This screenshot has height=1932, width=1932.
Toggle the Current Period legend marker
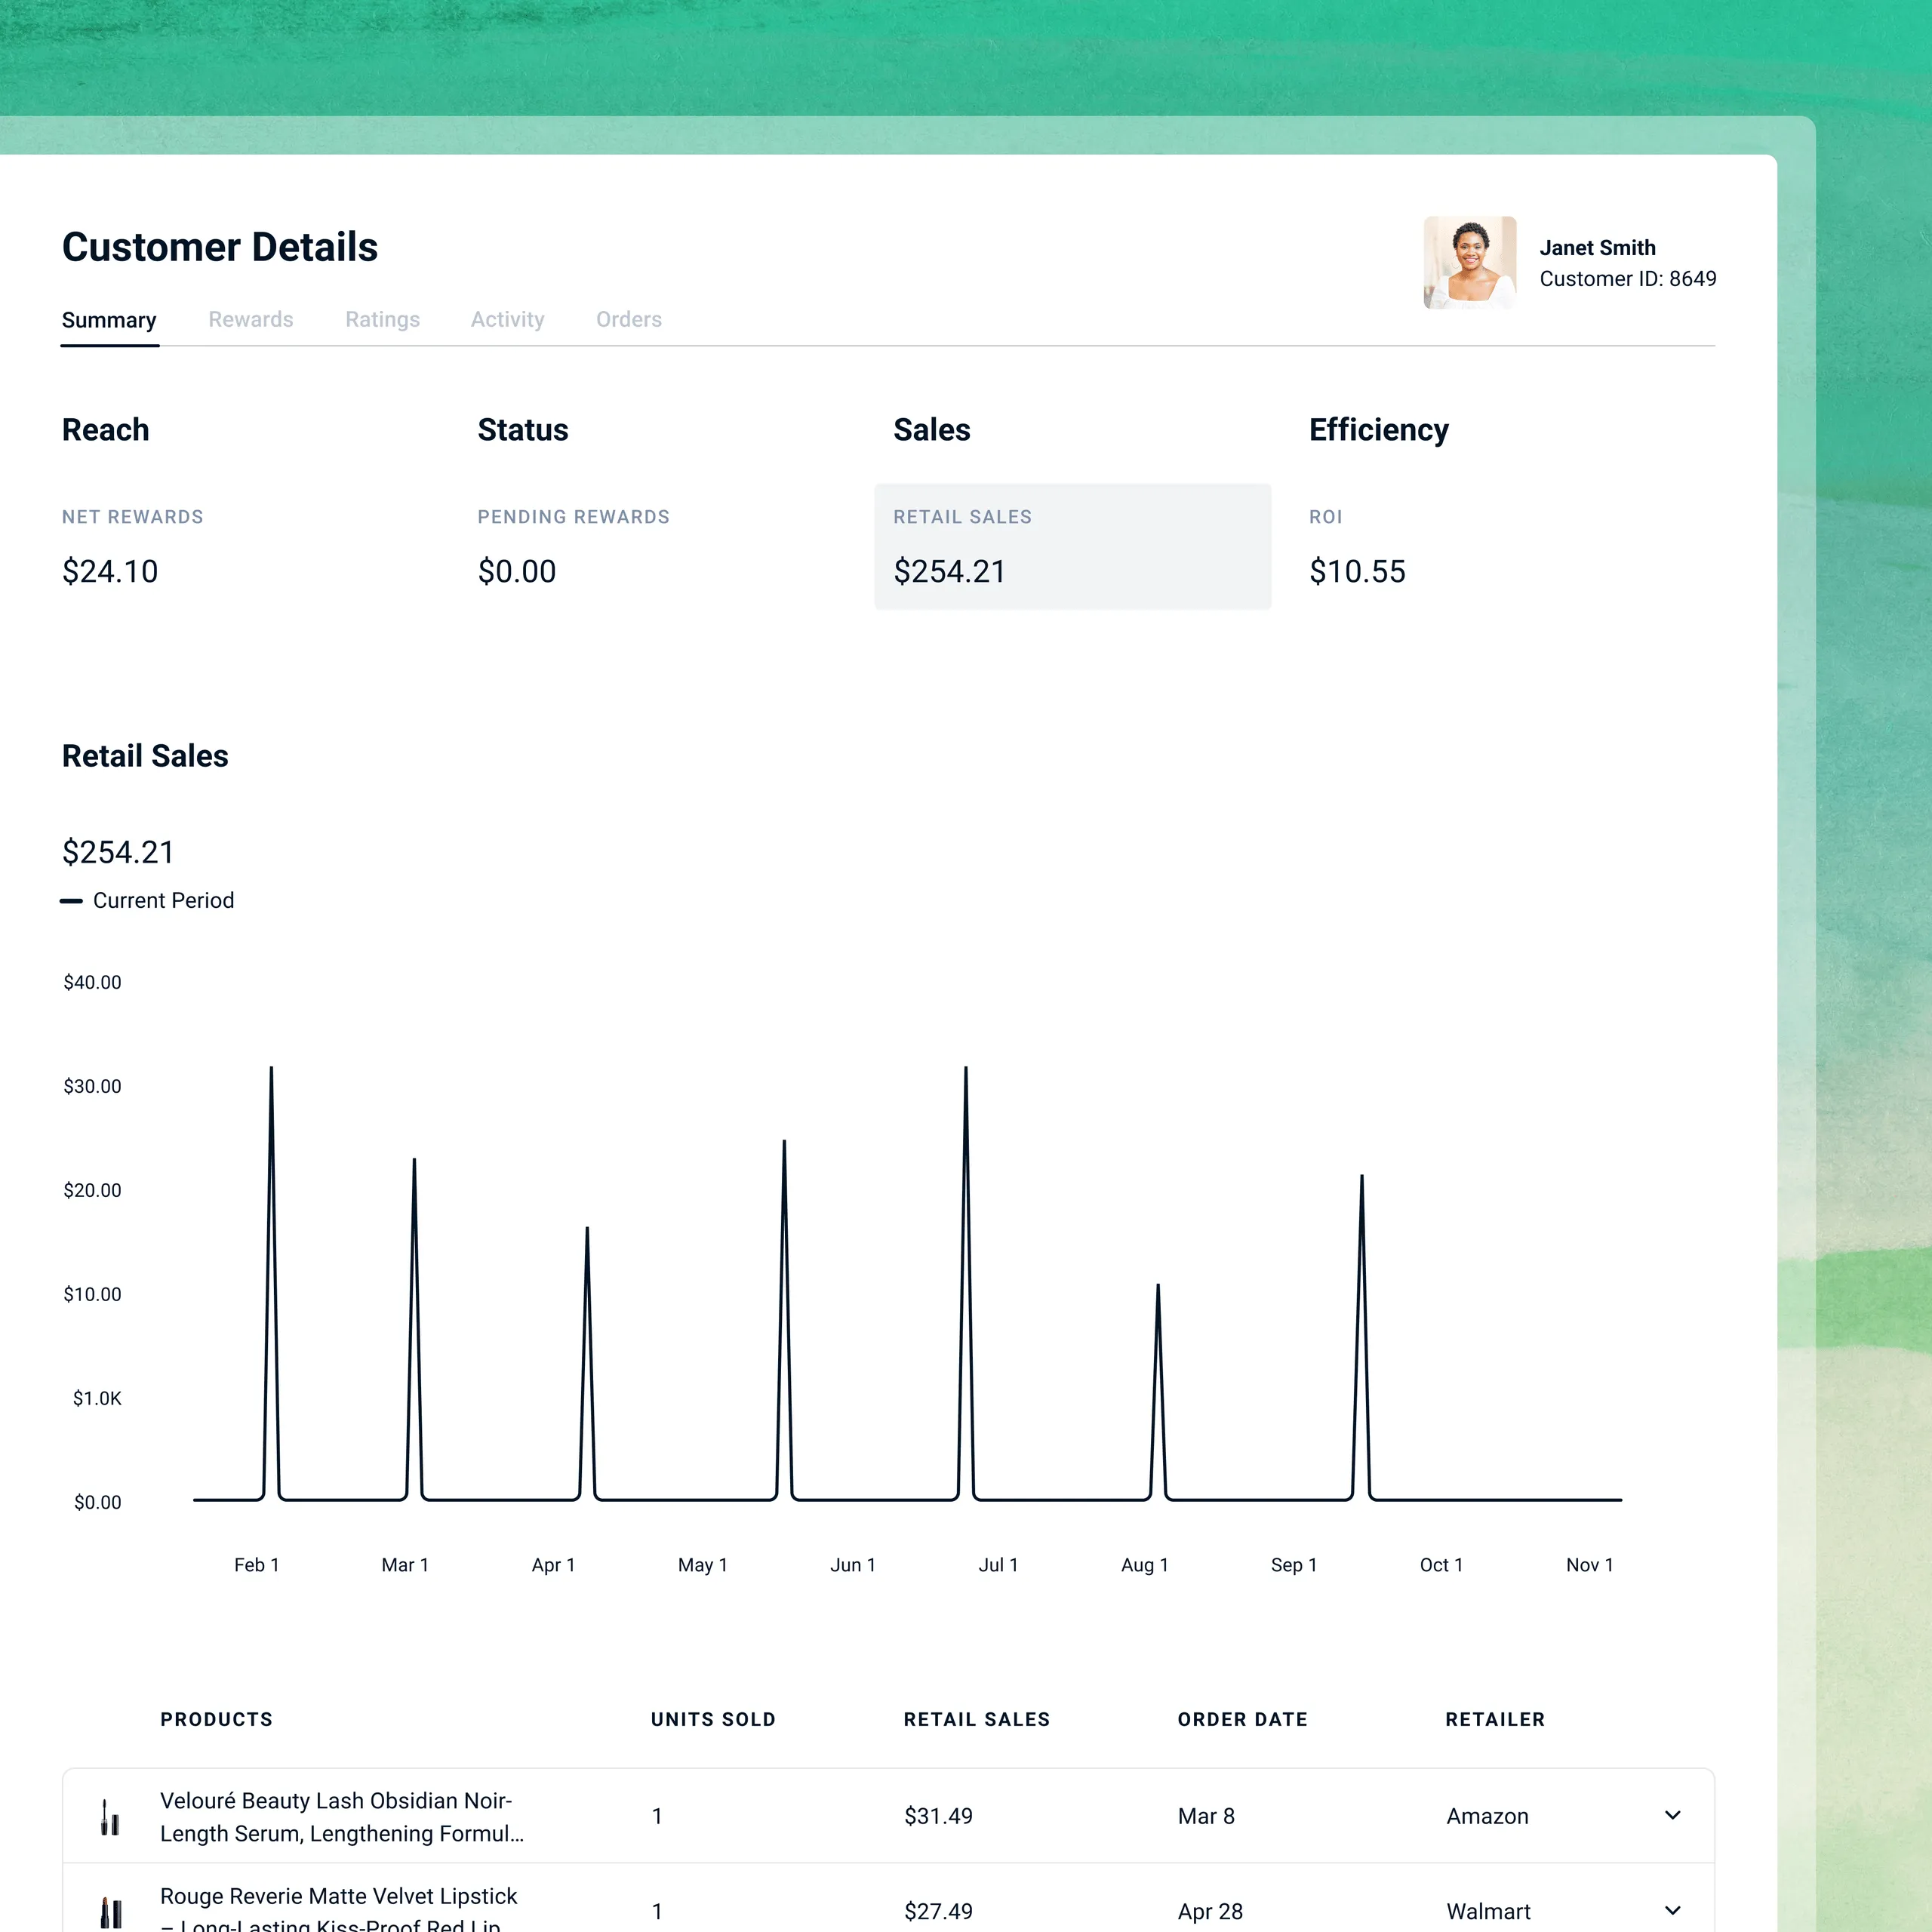72,901
